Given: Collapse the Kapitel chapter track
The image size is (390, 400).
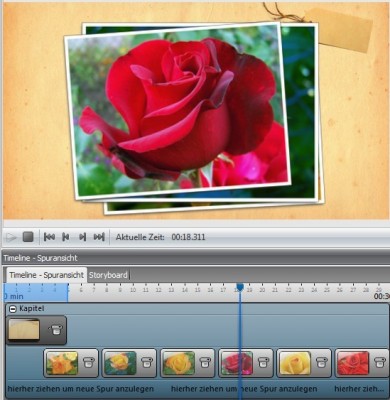Looking at the screenshot, I should (13, 309).
